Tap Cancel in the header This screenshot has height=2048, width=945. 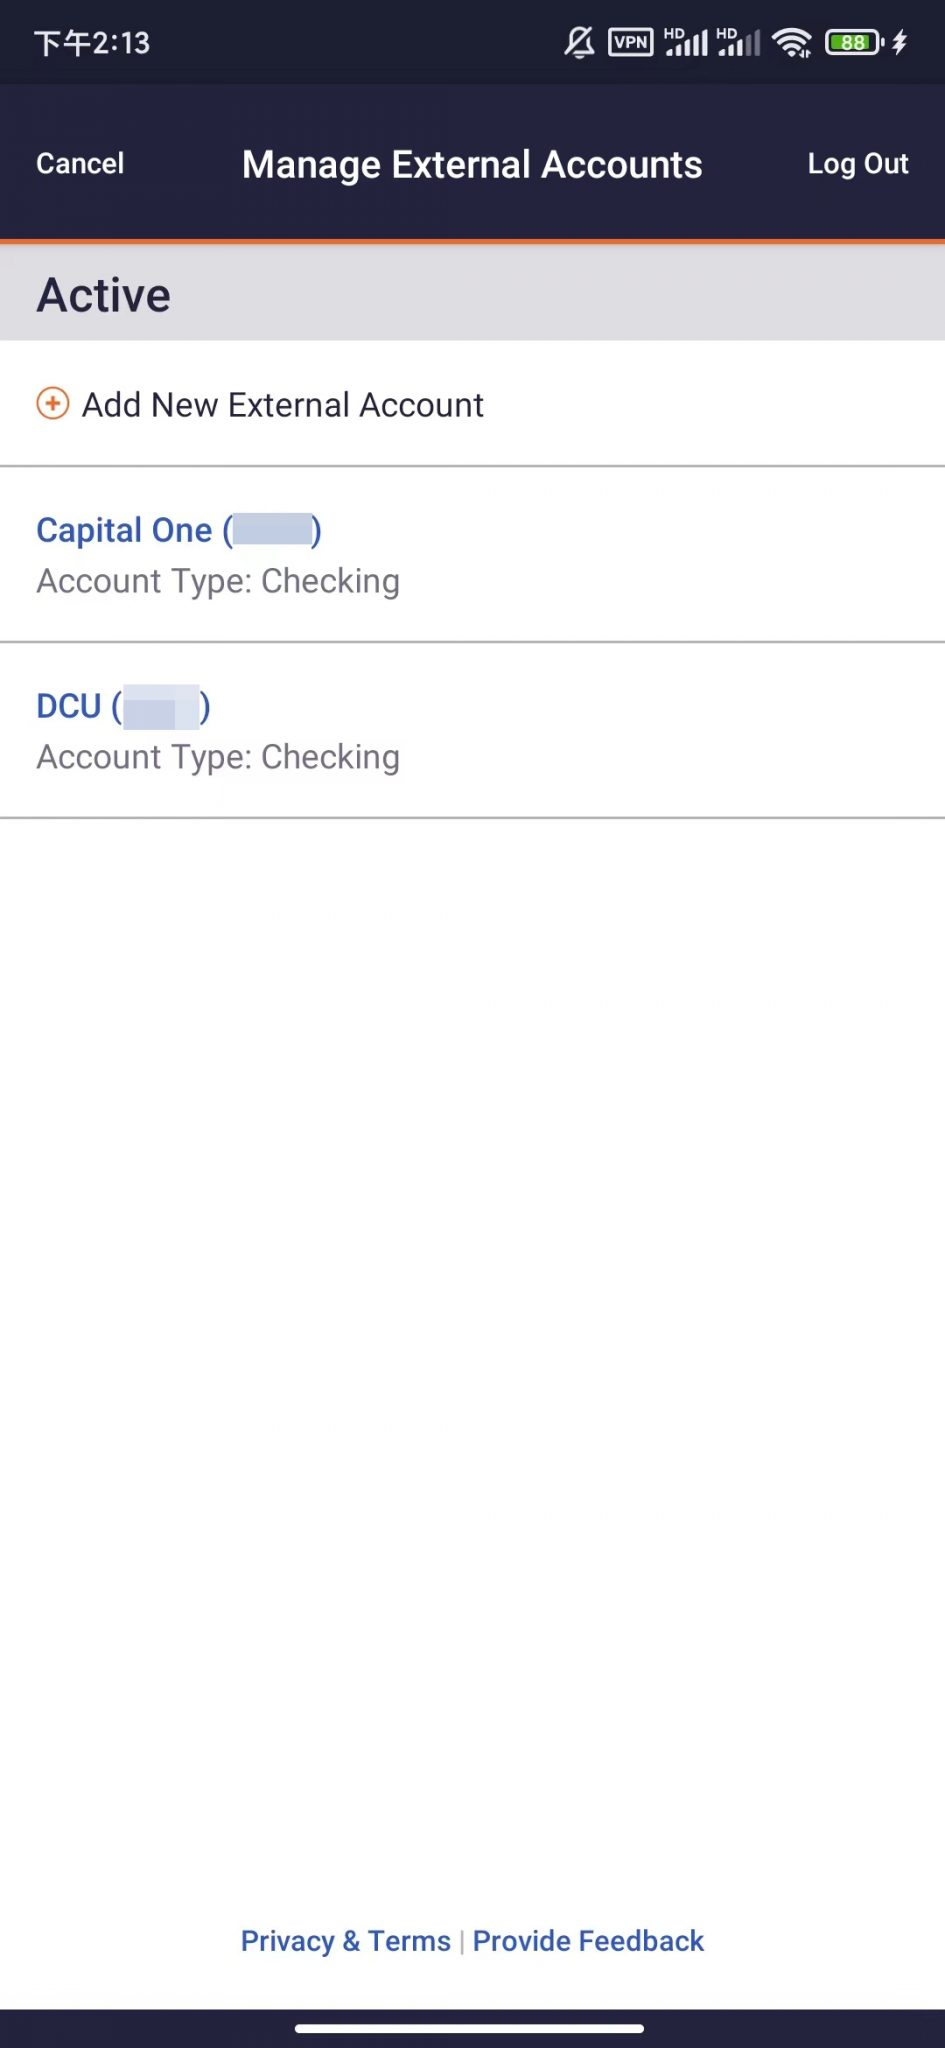point(80,163)
